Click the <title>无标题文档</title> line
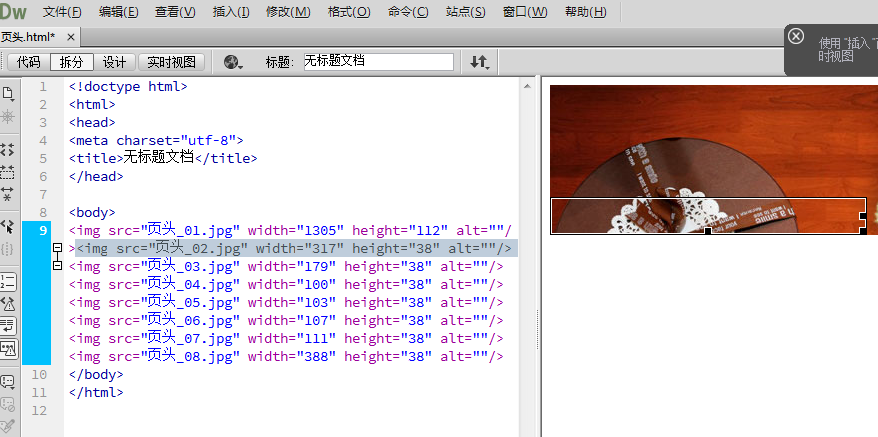 [x=163, y=159]
